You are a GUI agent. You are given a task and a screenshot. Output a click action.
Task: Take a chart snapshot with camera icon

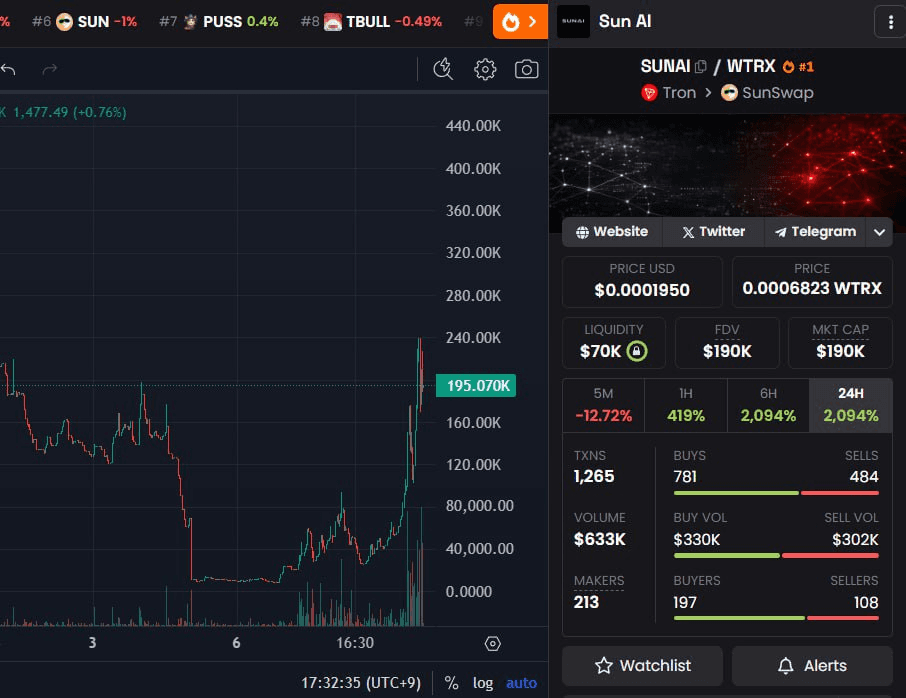pyautogui.click(x=526, y=69)
